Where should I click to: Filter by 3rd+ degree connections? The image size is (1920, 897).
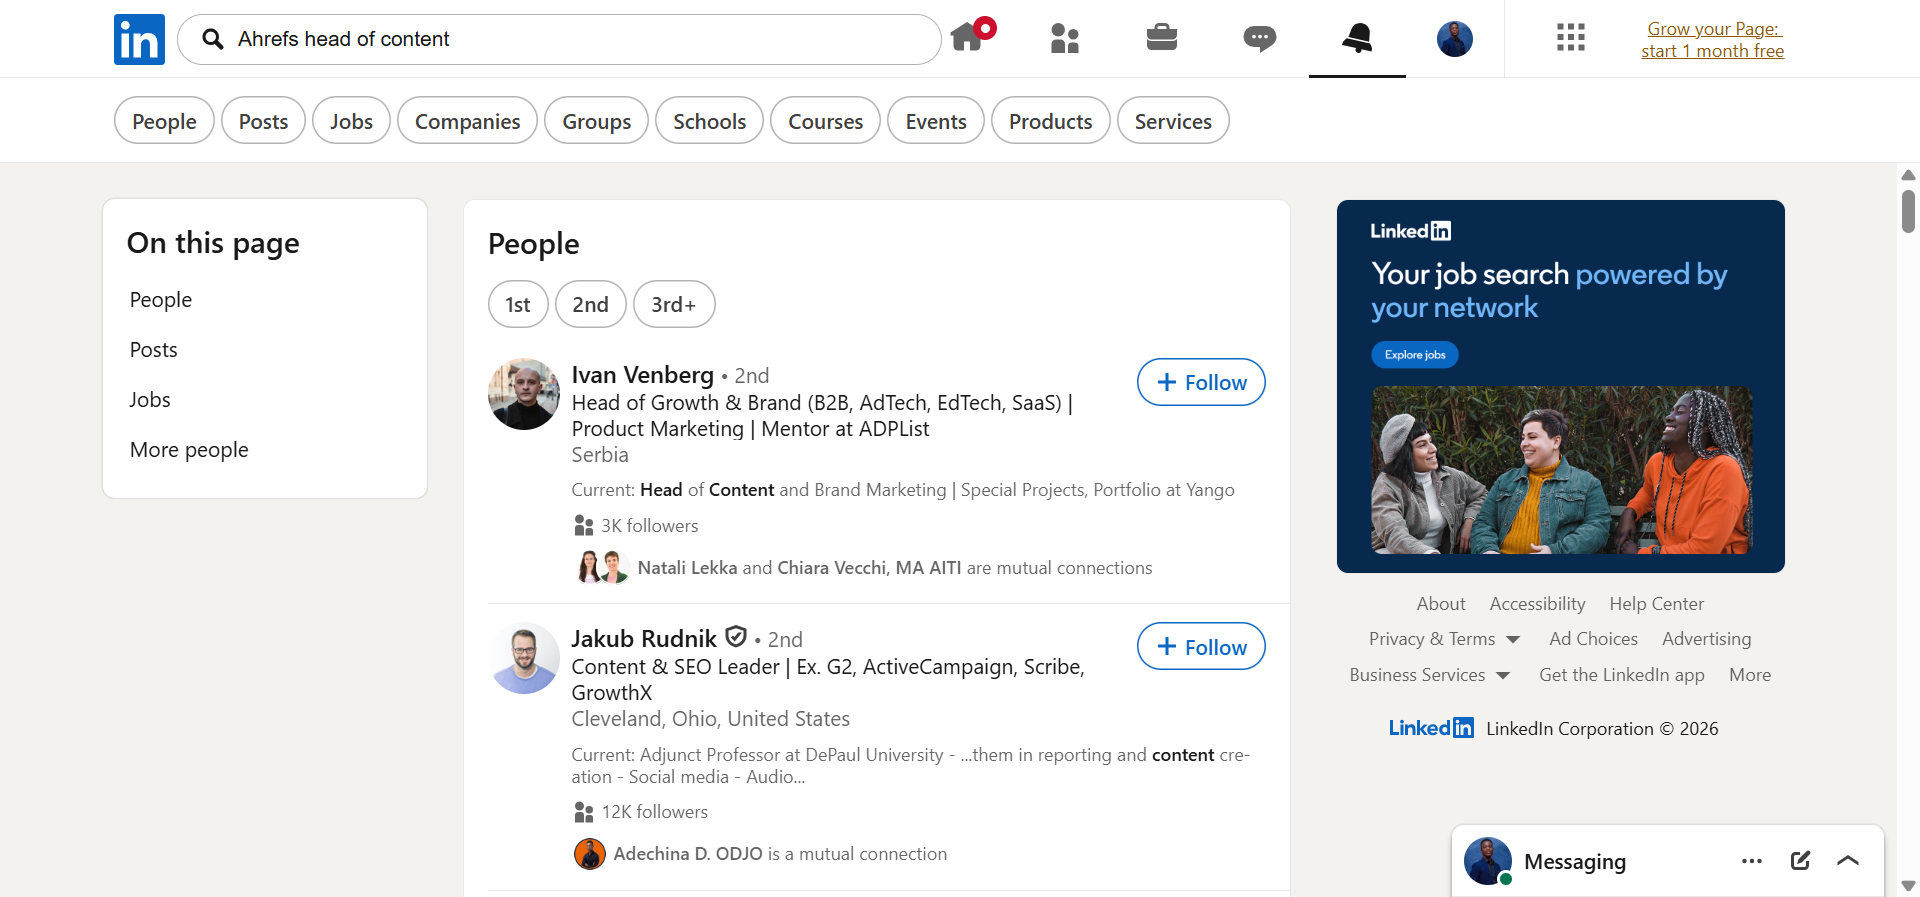[674, 304]
